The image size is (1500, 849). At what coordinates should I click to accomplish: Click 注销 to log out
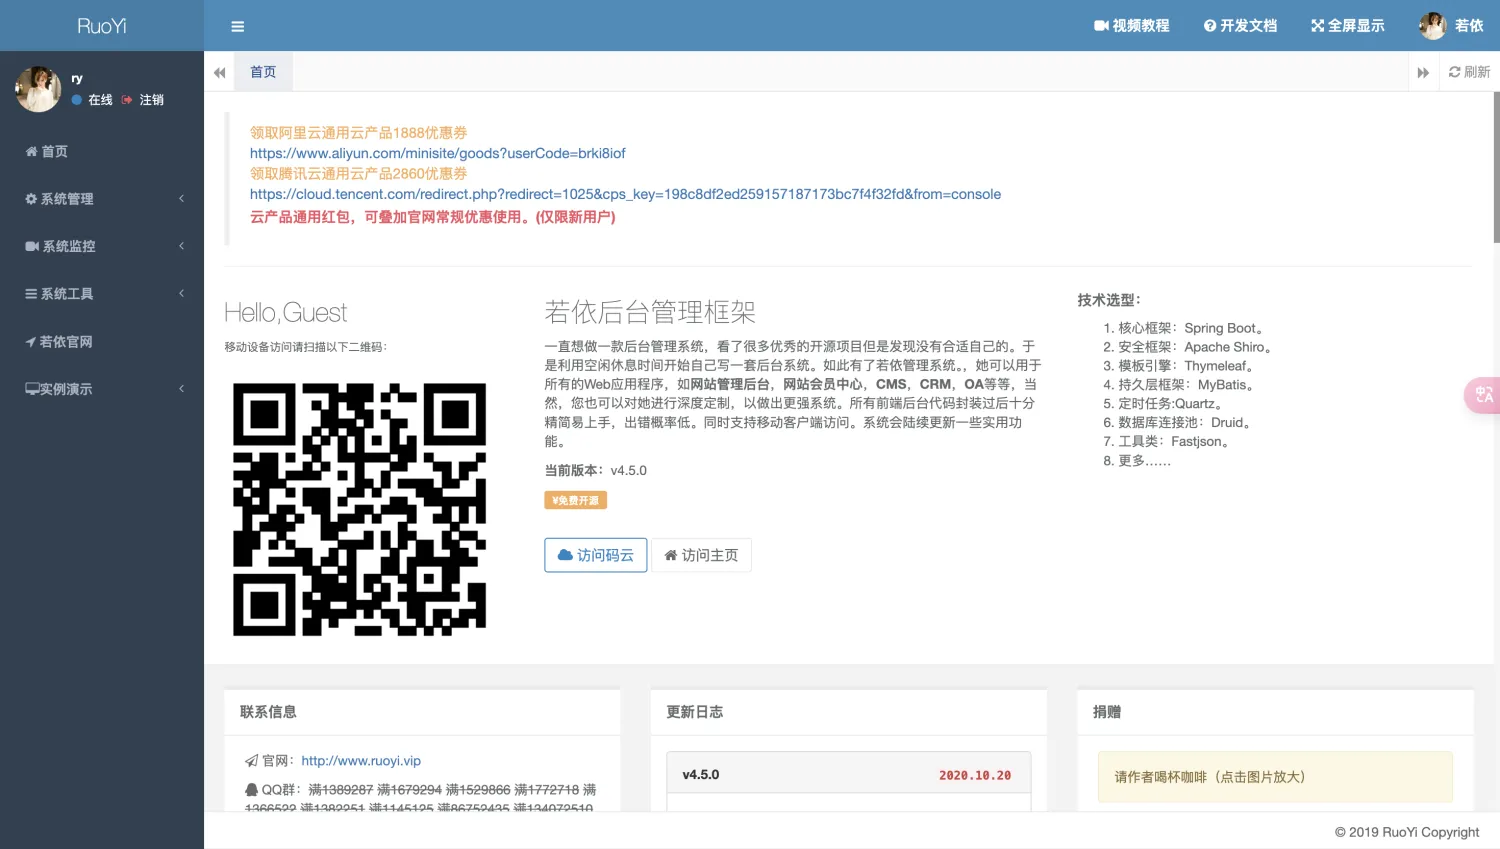143,100
